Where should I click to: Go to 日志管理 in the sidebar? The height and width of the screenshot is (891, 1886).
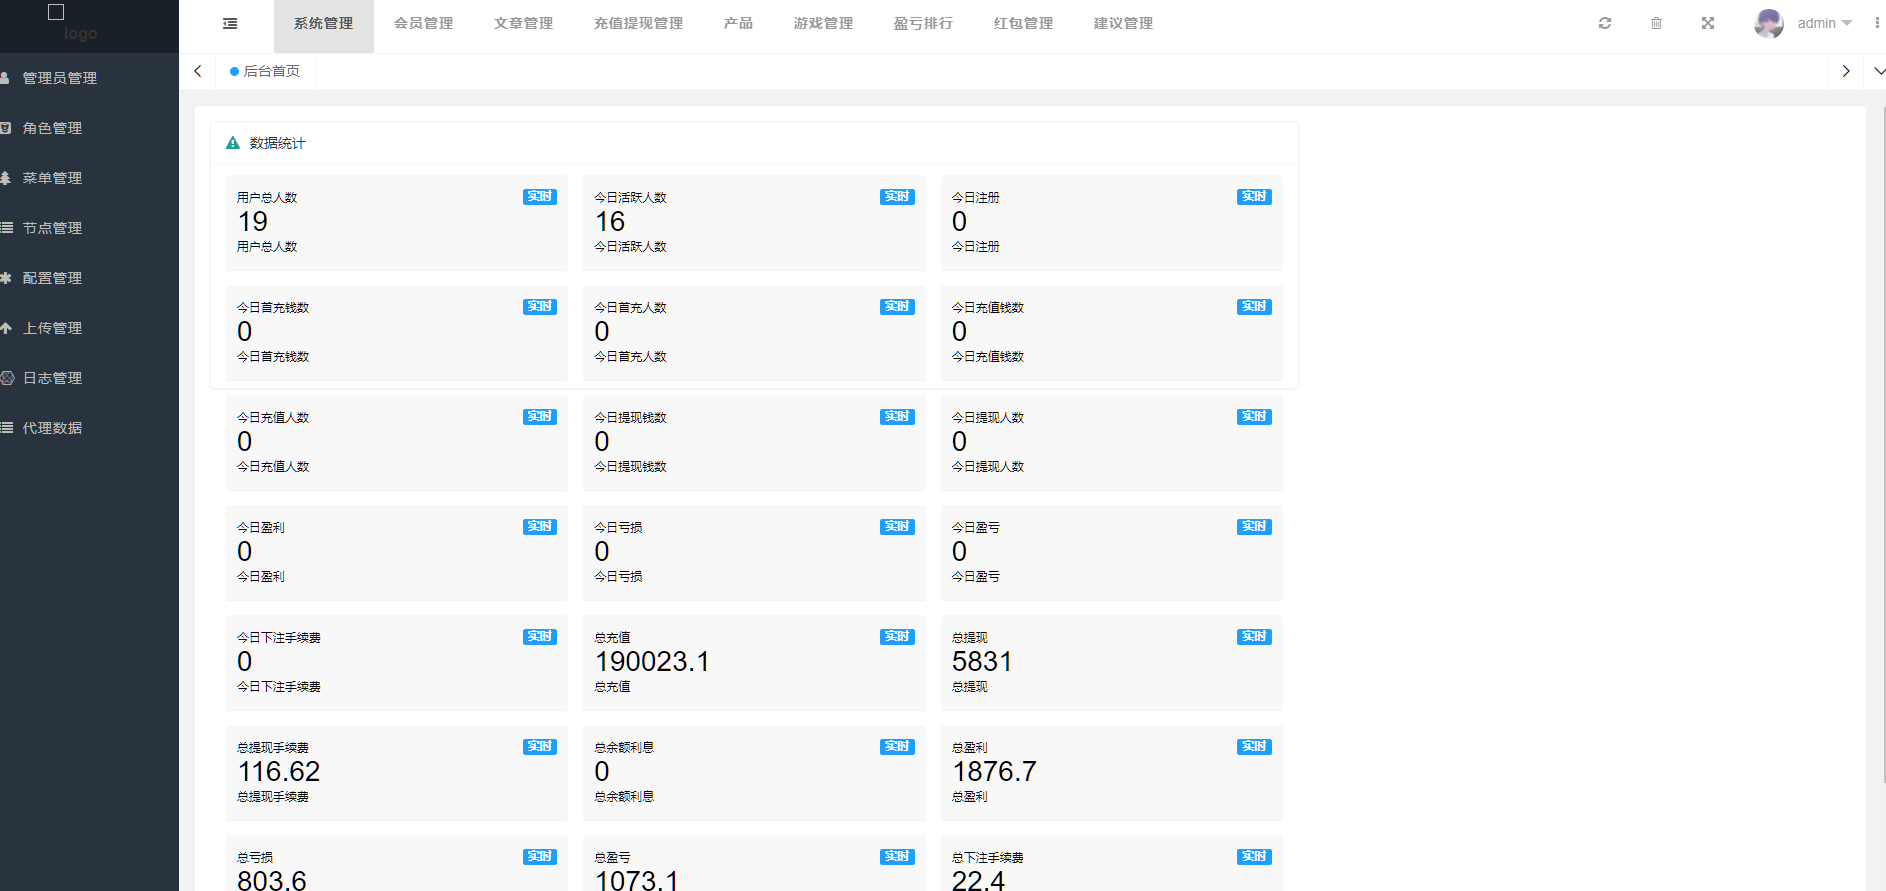coord(52,378)
